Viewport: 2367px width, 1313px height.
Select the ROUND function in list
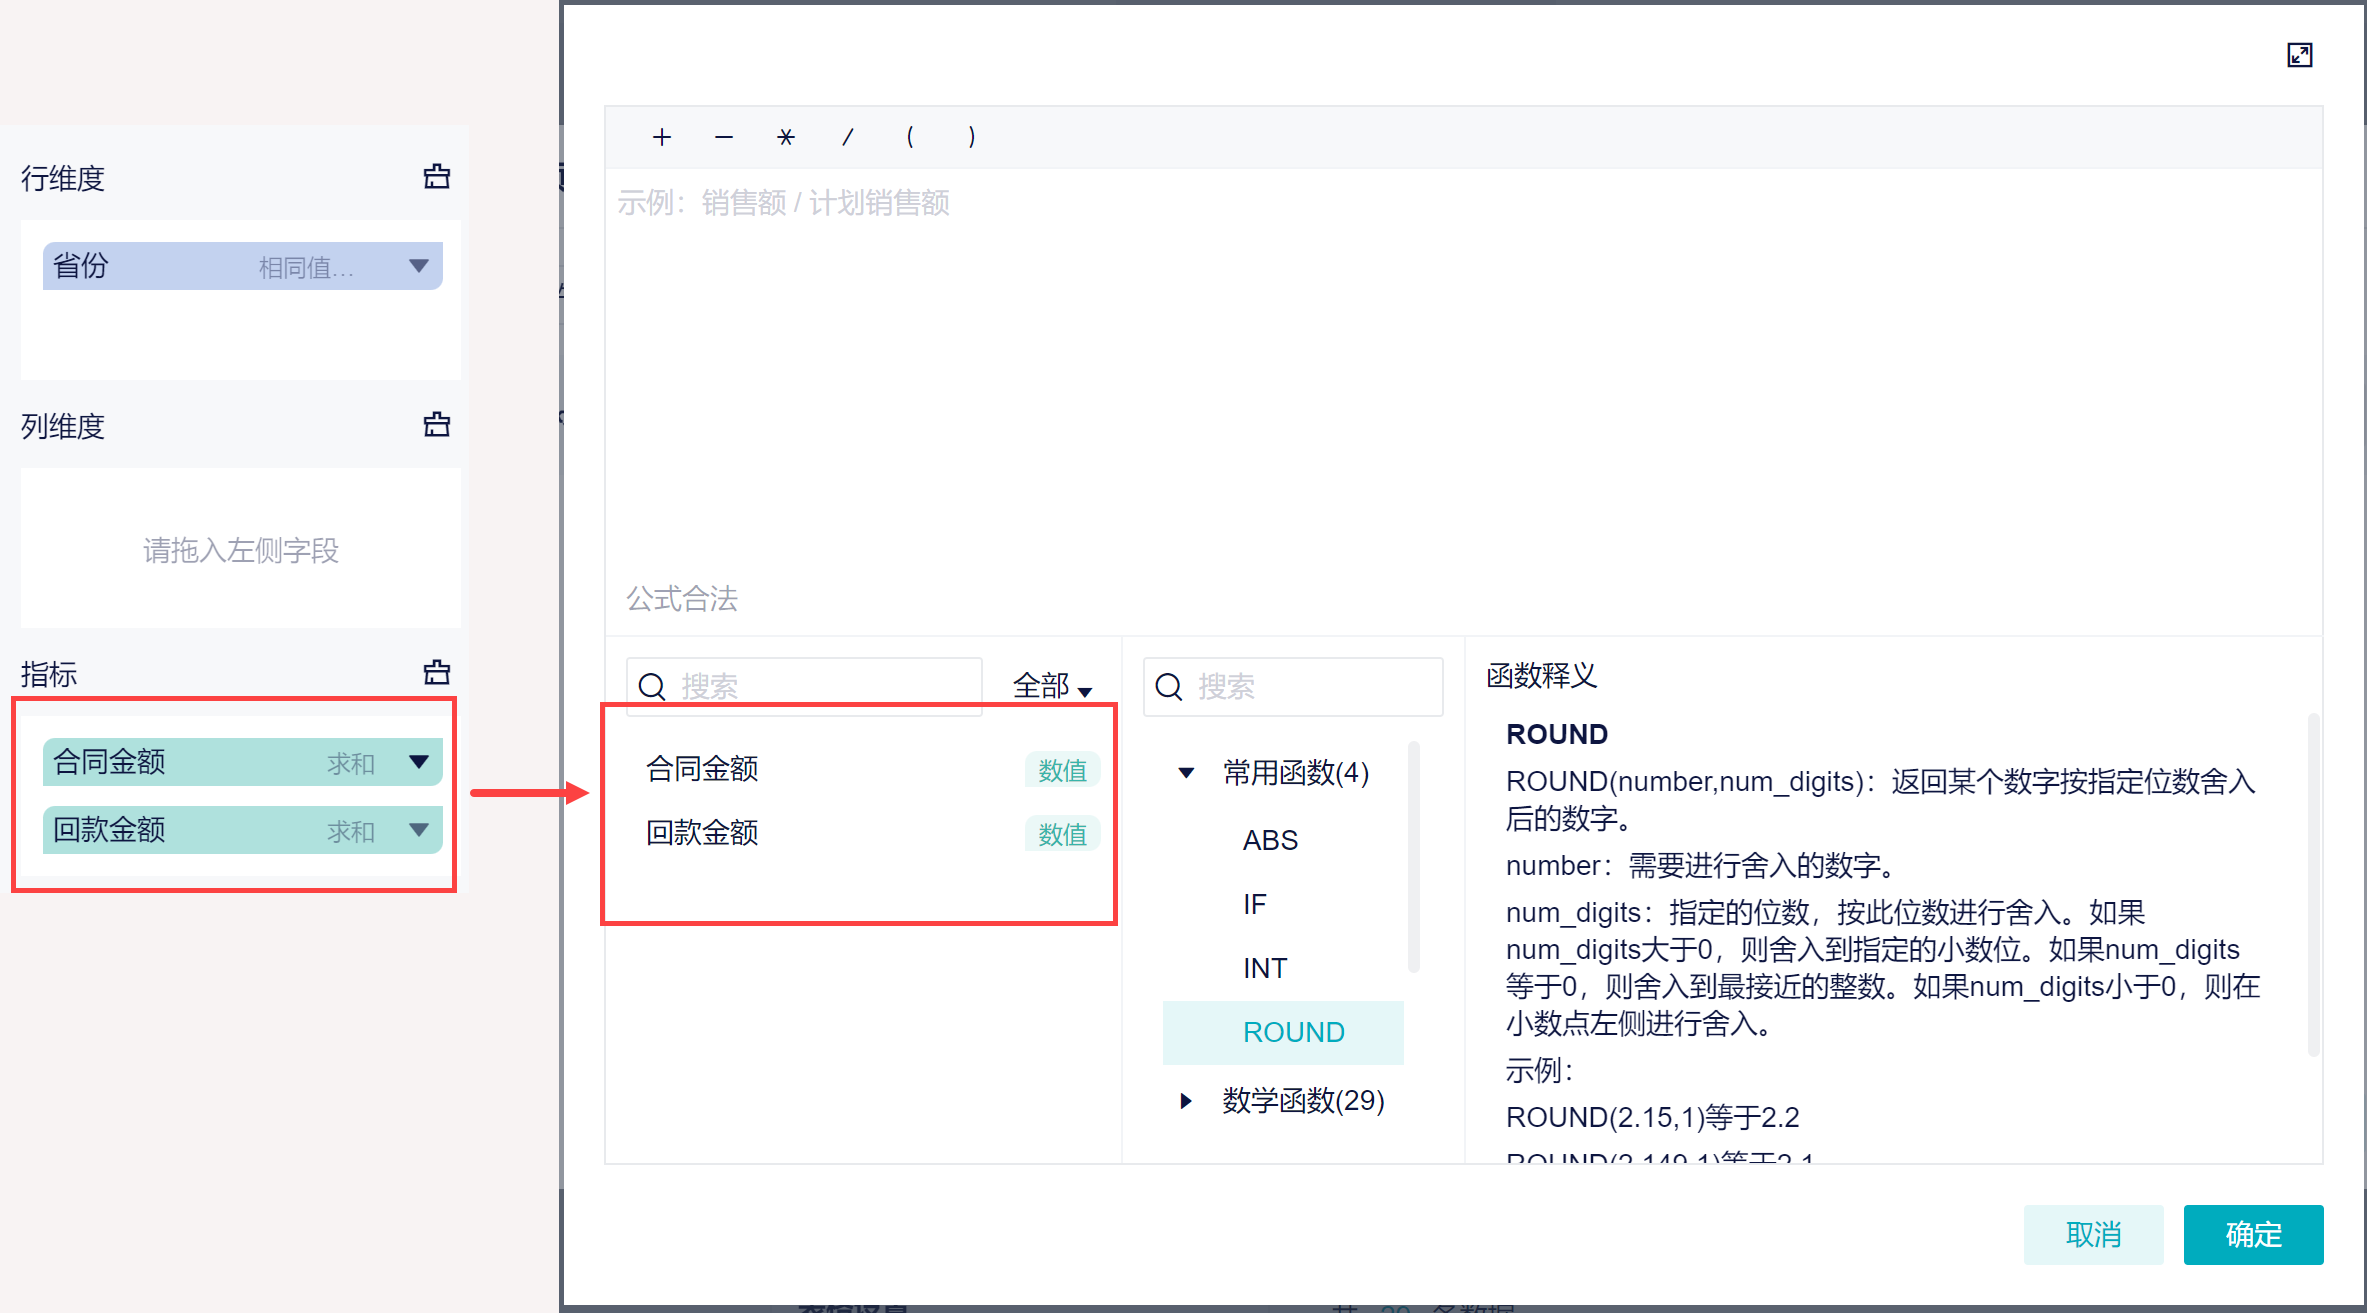[x=1292, y=1032]
